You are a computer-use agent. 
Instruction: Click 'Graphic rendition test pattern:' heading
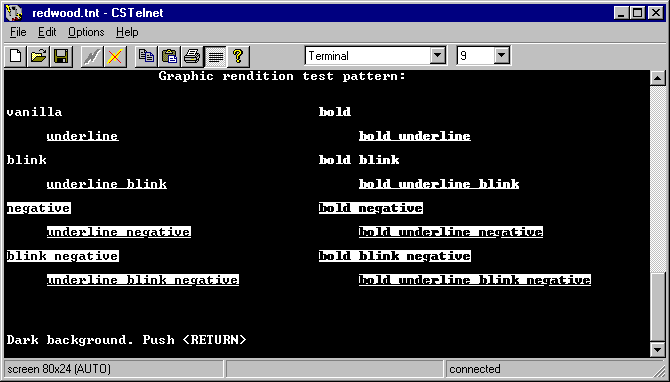pos(282,76)
